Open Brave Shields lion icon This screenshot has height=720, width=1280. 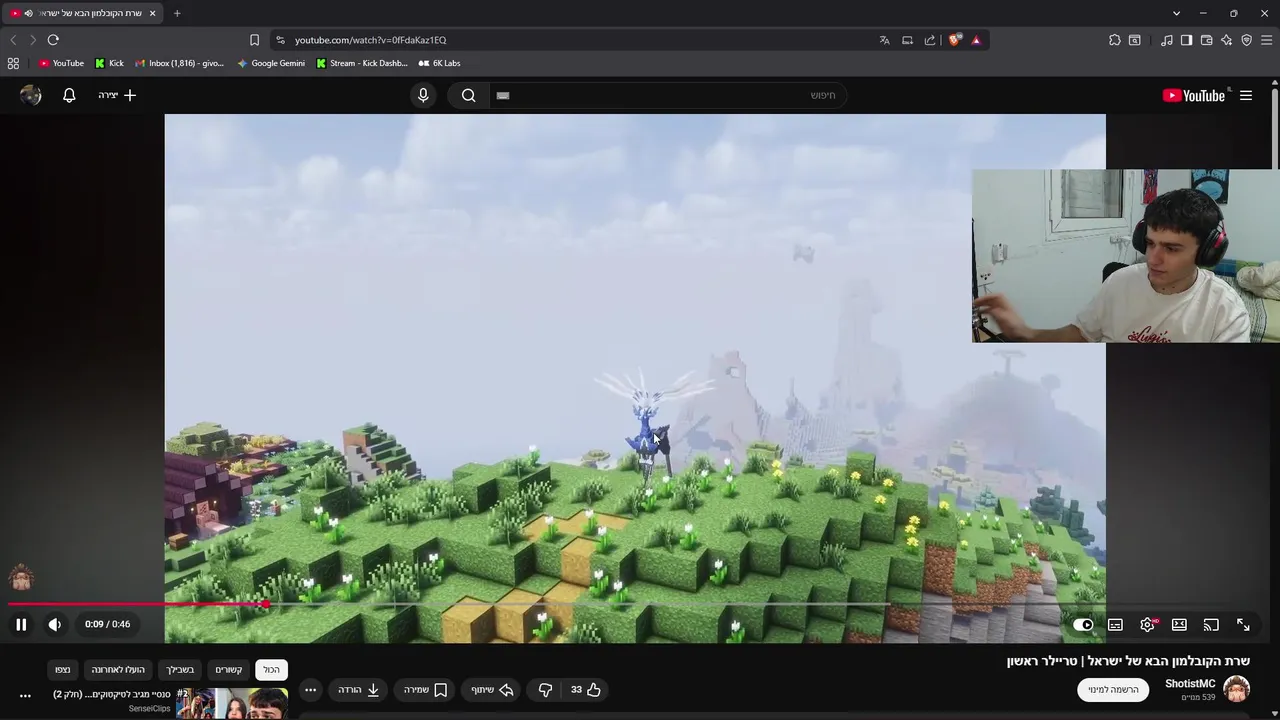click(955, 40)
